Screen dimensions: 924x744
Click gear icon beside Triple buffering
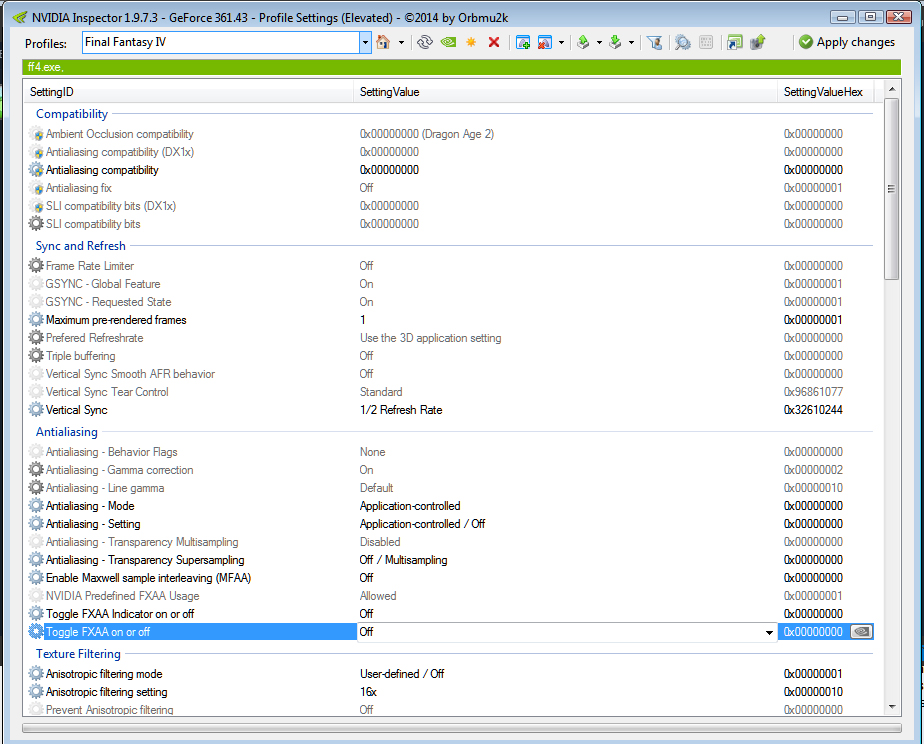[x=36, y=356]
